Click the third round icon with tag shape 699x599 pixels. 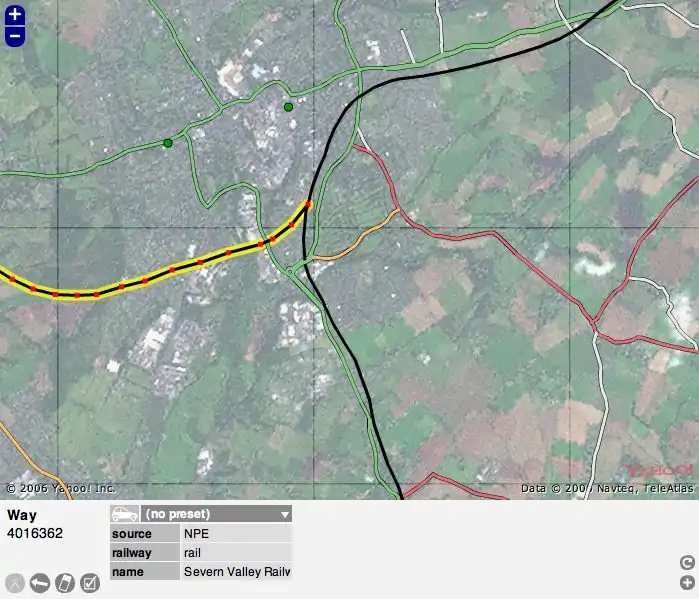[x=65, y=583]
